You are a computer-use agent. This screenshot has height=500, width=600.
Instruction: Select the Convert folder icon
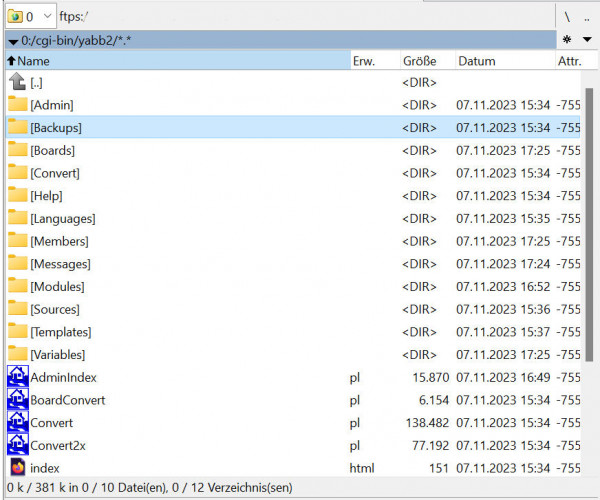point(18,172)
